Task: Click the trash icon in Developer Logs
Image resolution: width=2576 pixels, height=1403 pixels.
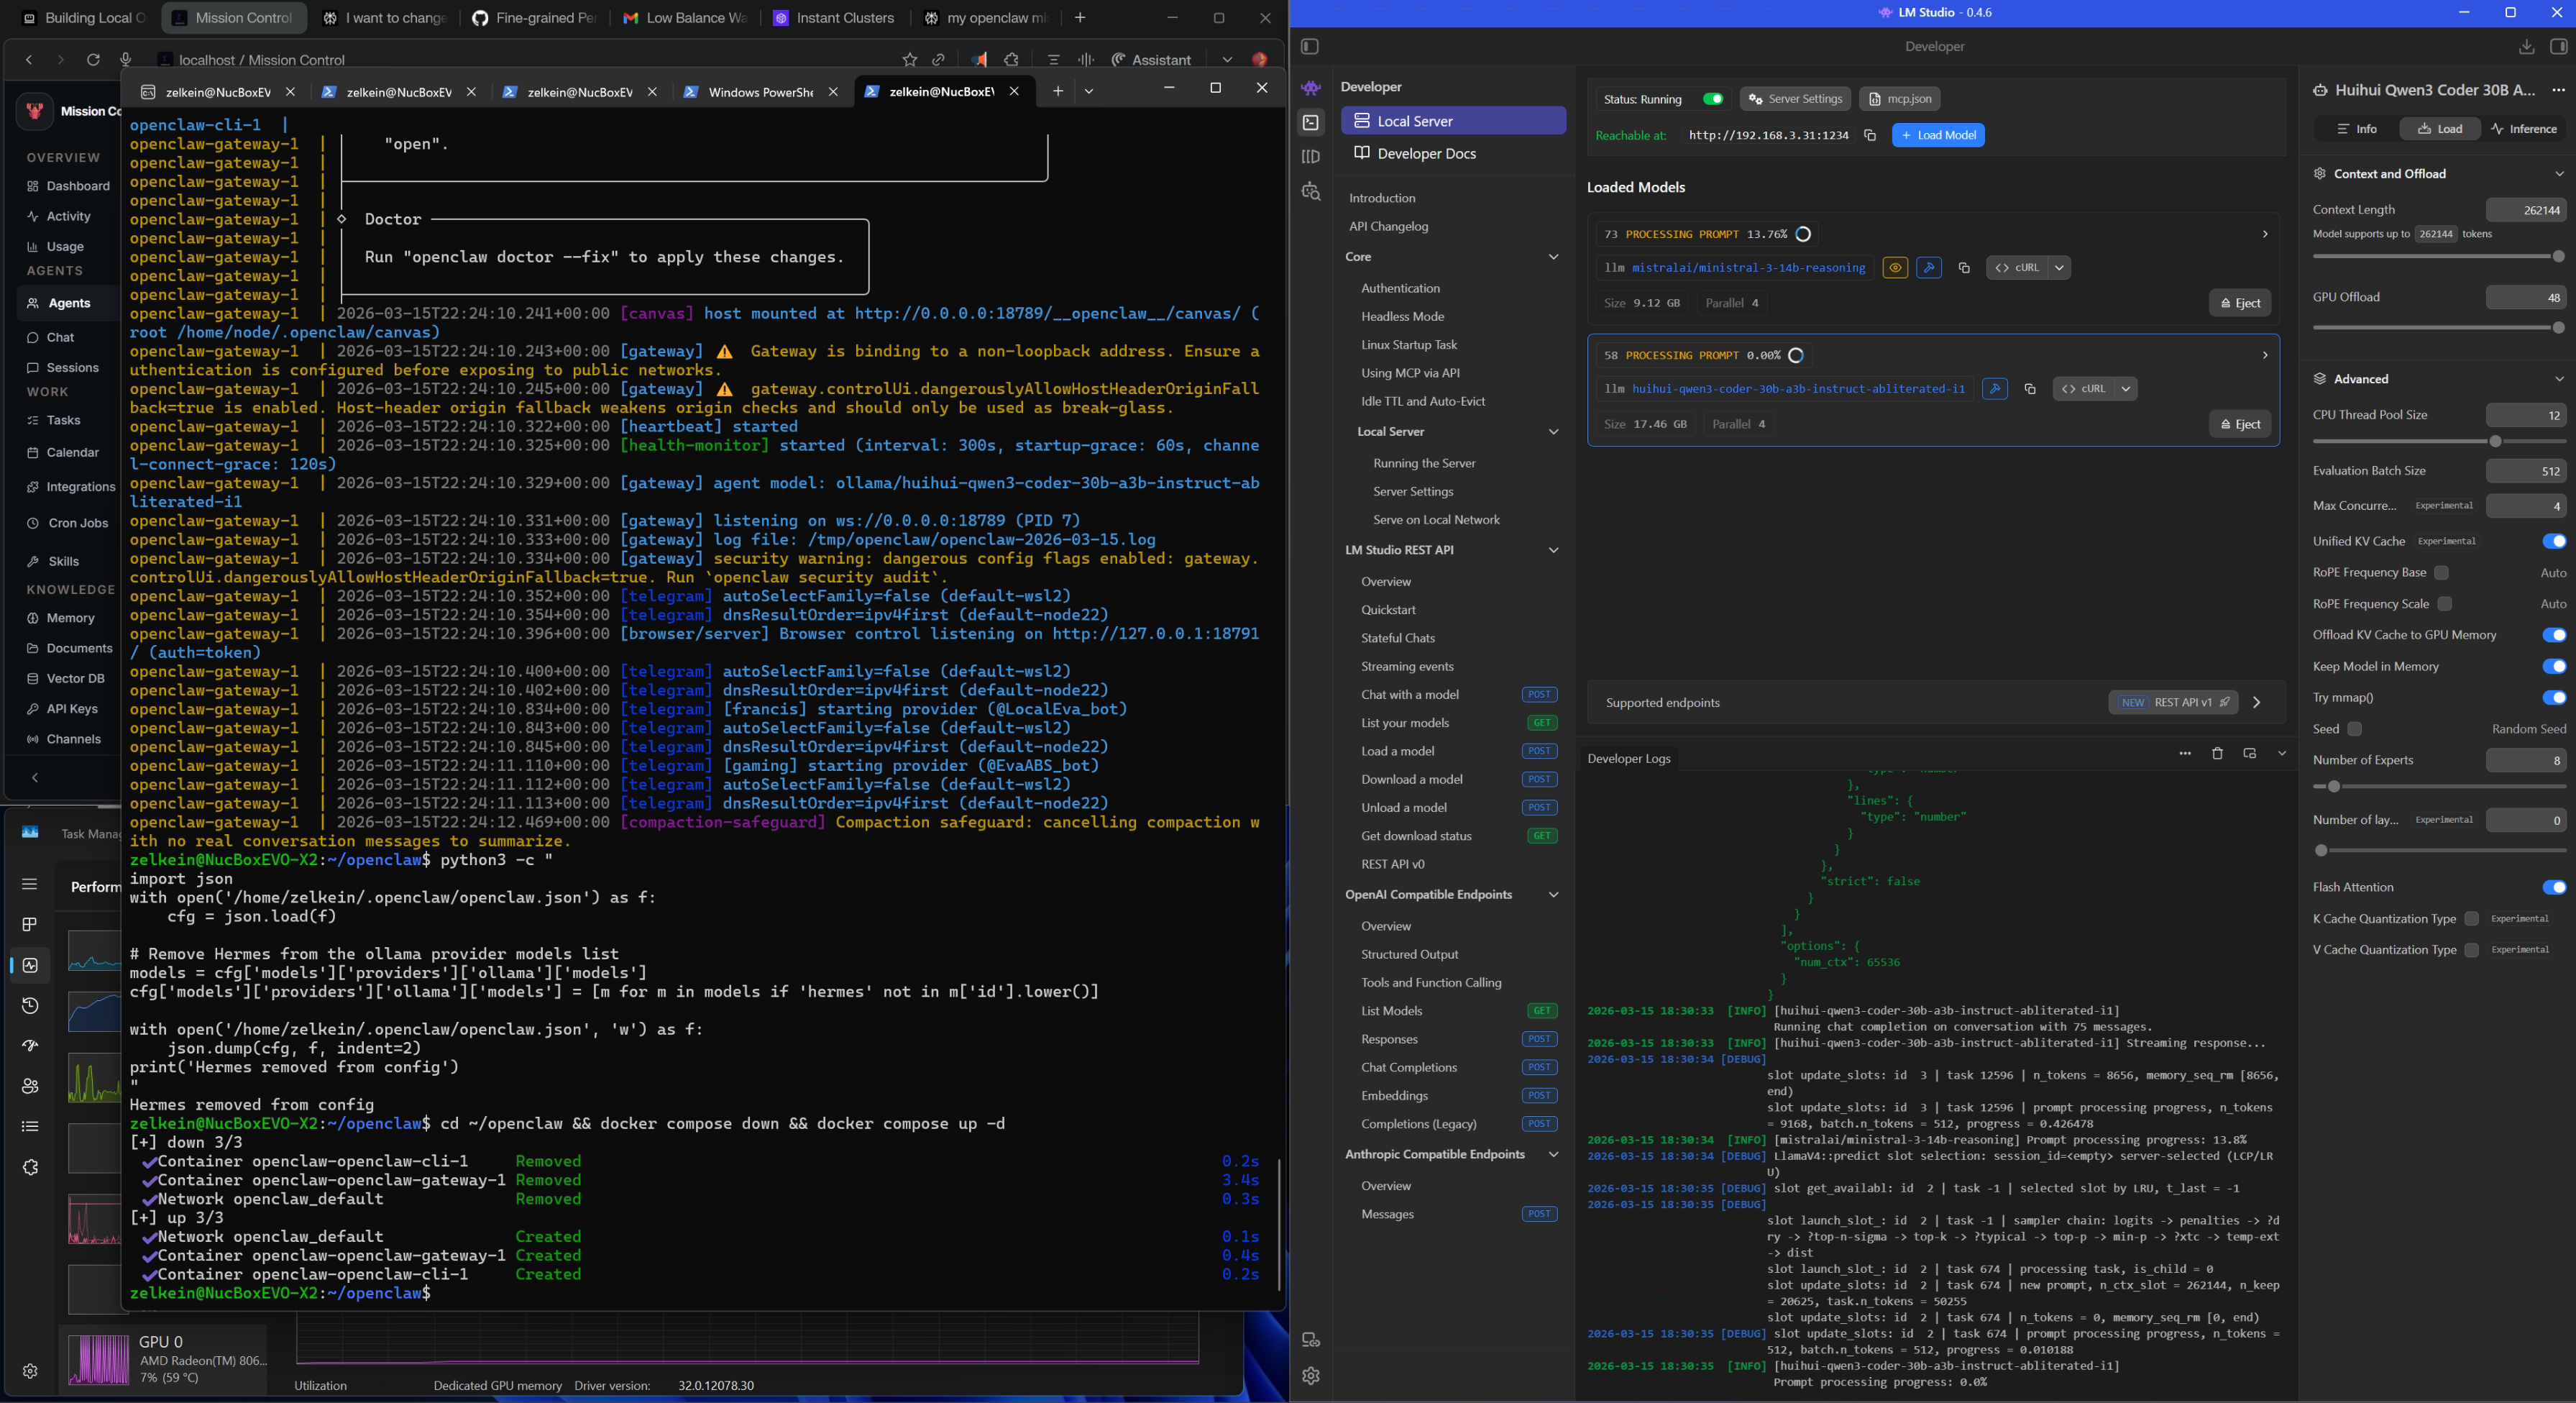Action: coord(2216,753)
